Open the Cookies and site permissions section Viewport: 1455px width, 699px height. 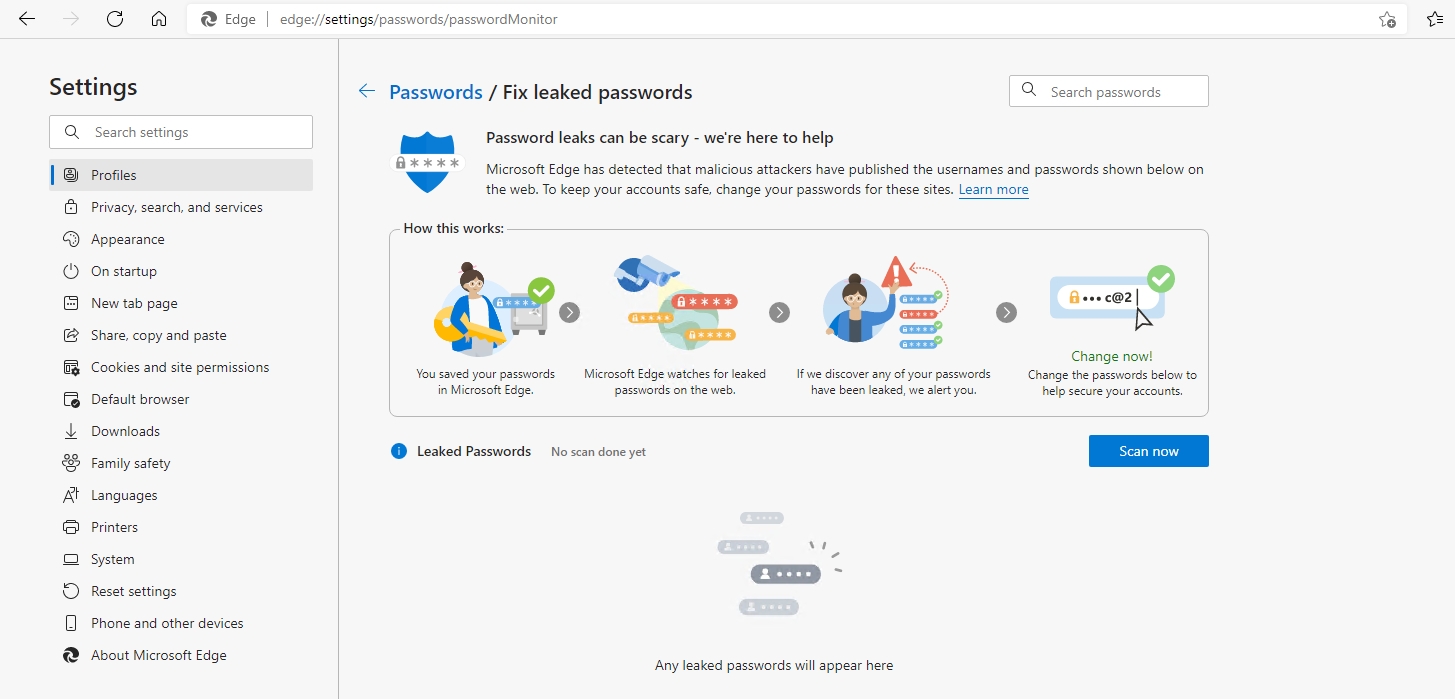[180, 367]
